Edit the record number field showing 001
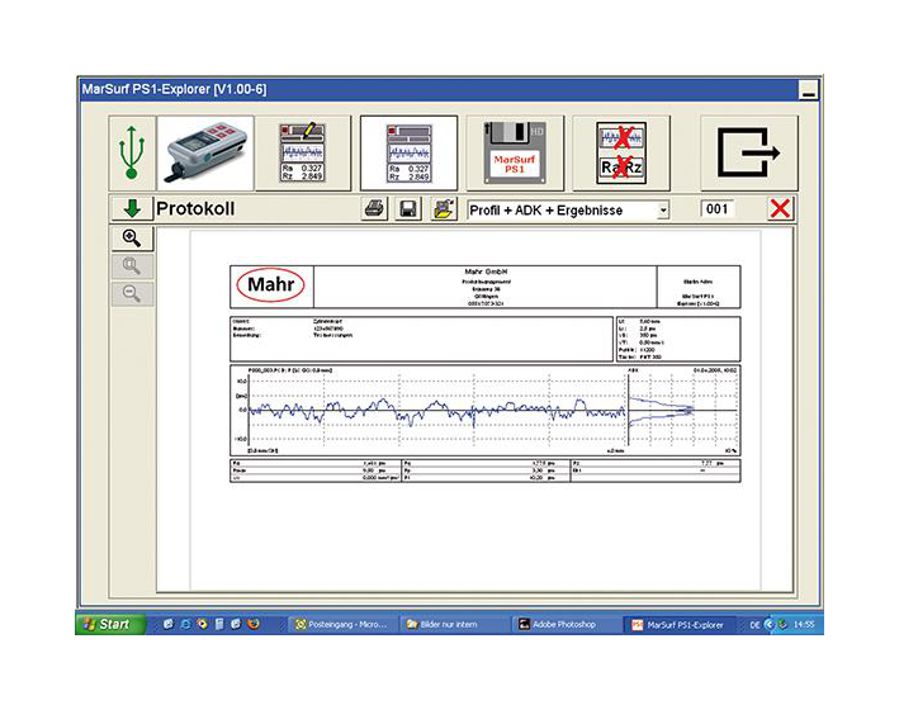Screen dimensions: 899x709 click(x=717, y=208)
